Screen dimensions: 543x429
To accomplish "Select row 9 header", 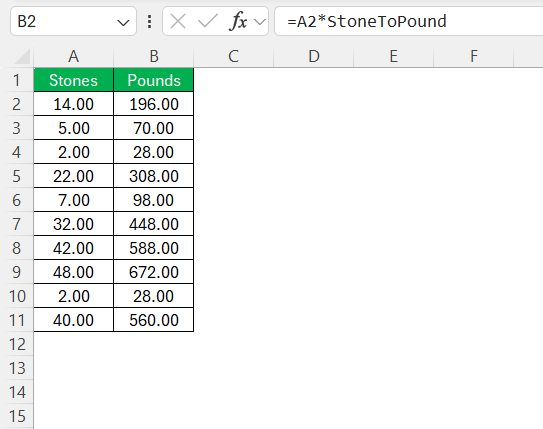I will coord(17,272).
